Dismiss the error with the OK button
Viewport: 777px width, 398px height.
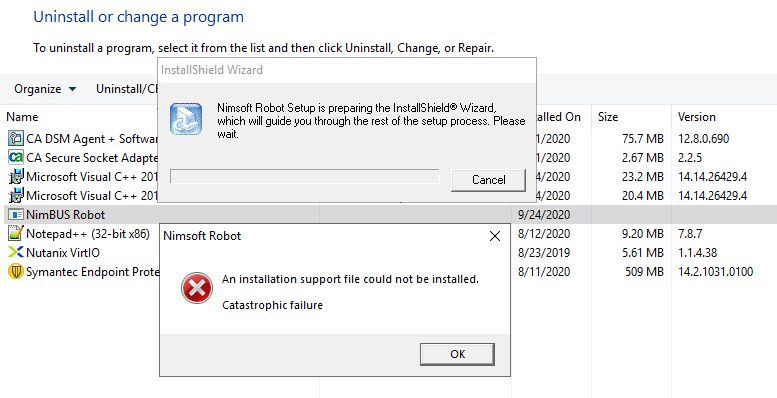(457, 354)
